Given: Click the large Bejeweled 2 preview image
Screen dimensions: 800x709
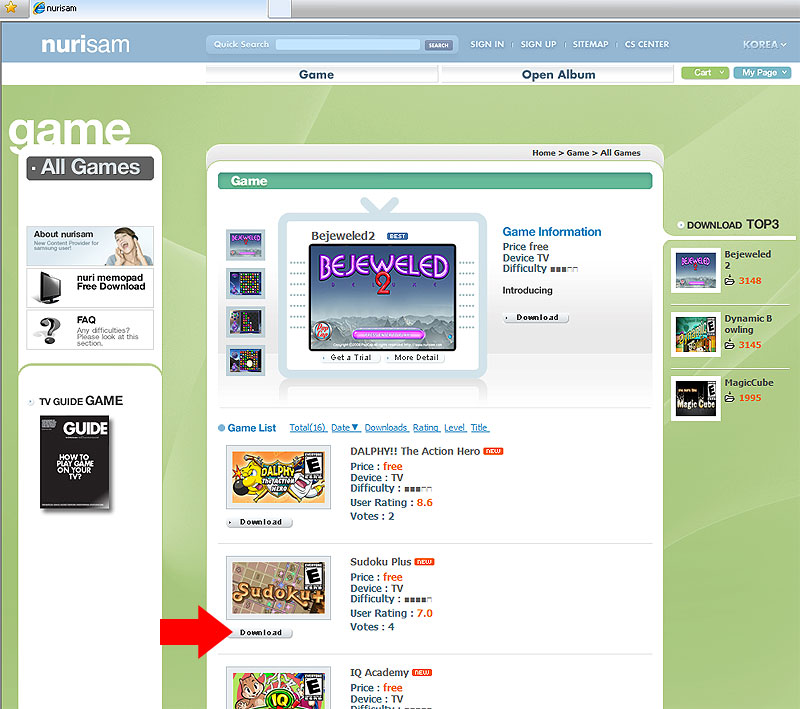Looking at the screenshot, I should (382, 297).
